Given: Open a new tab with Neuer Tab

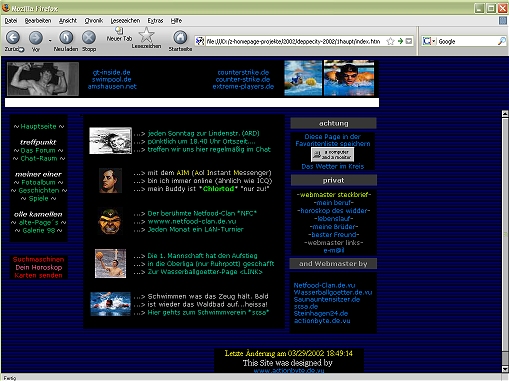Looking at the screenshot, I should coord(119,34).
